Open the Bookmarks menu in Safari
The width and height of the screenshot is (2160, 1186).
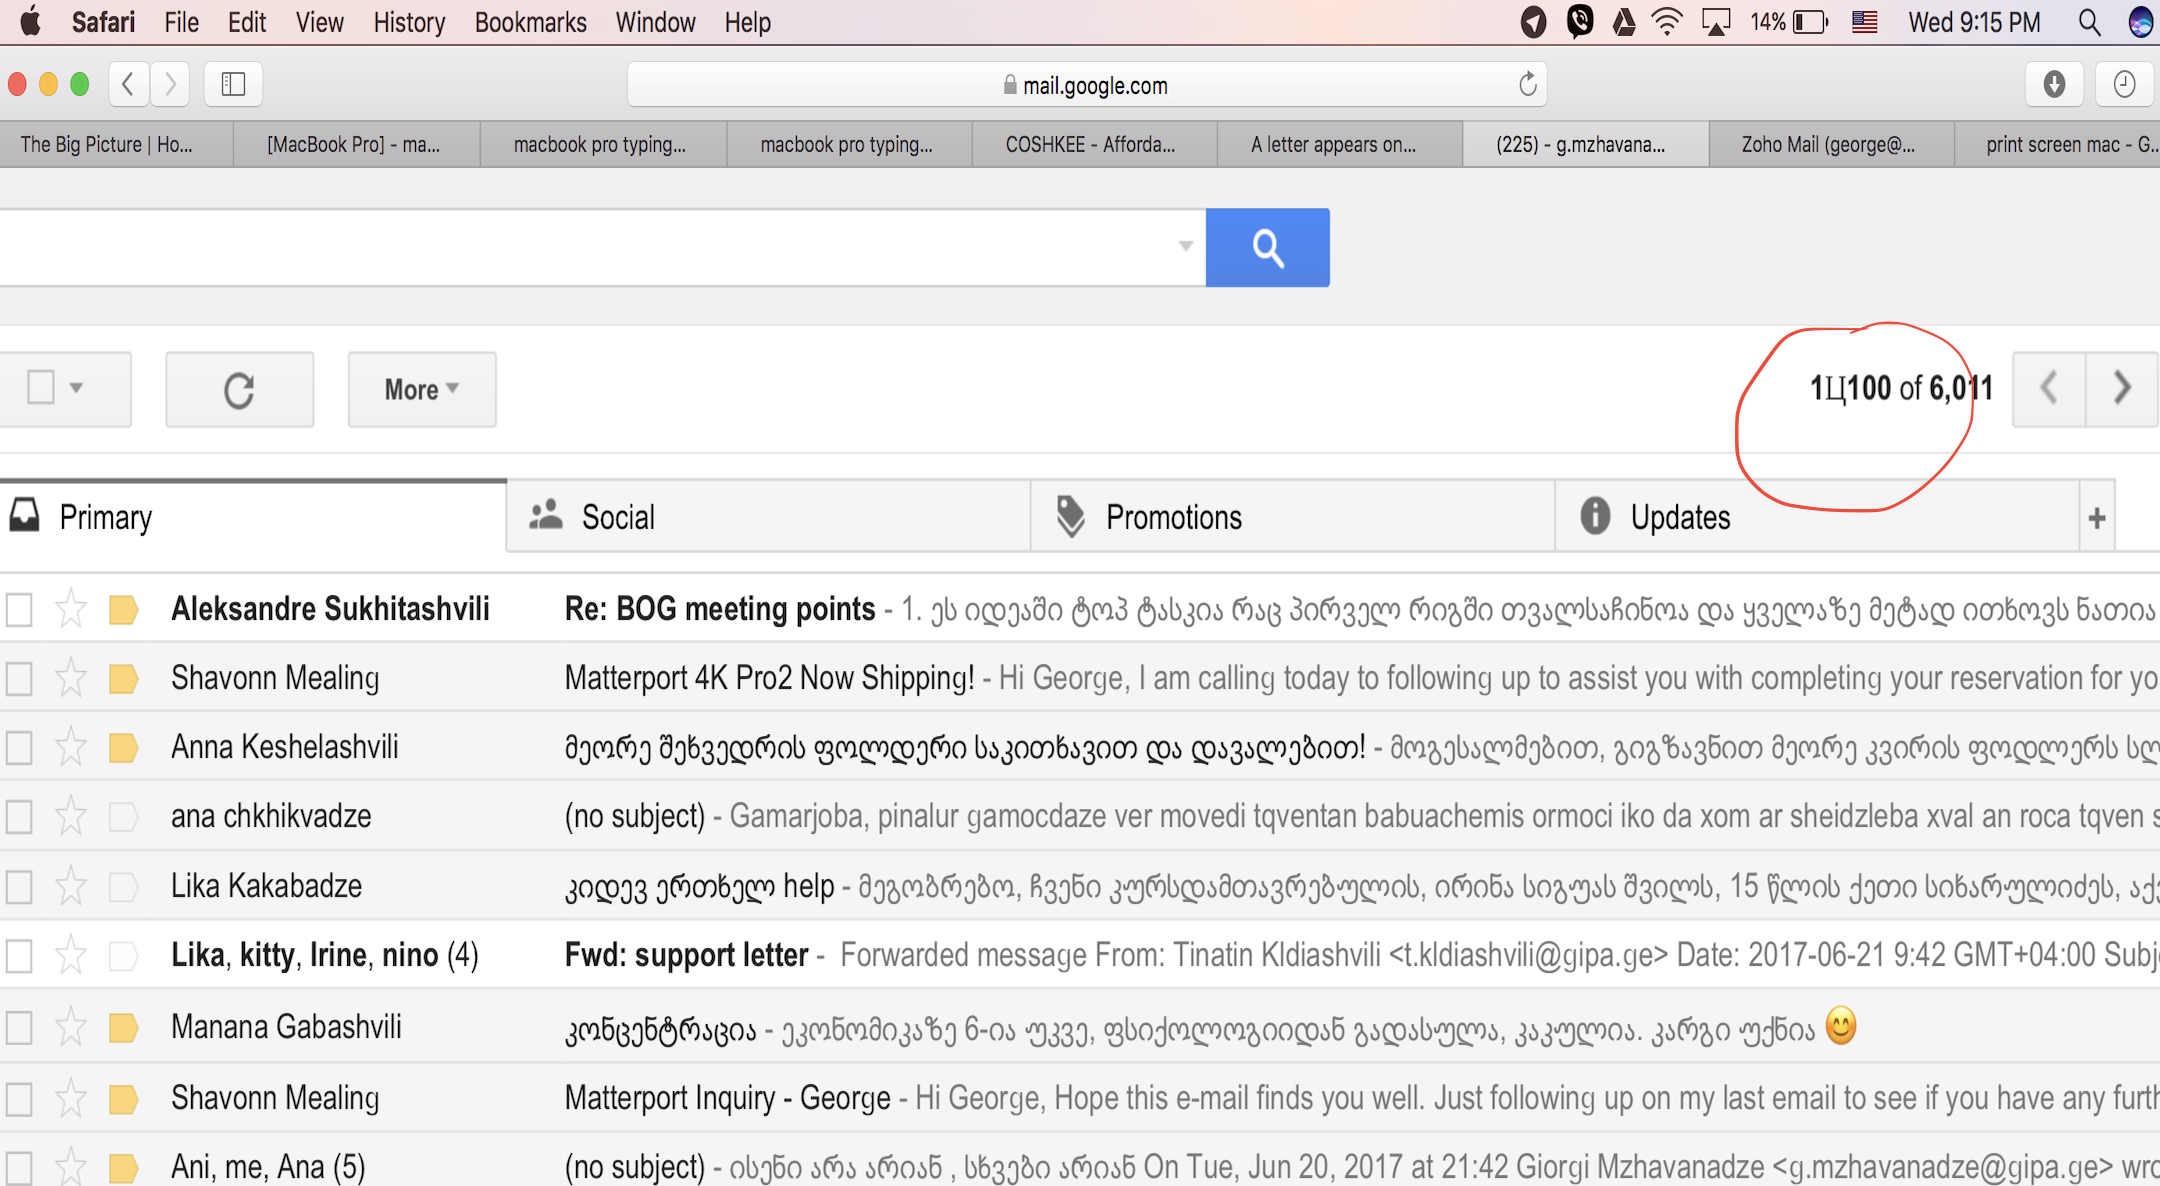pos(530,22)
